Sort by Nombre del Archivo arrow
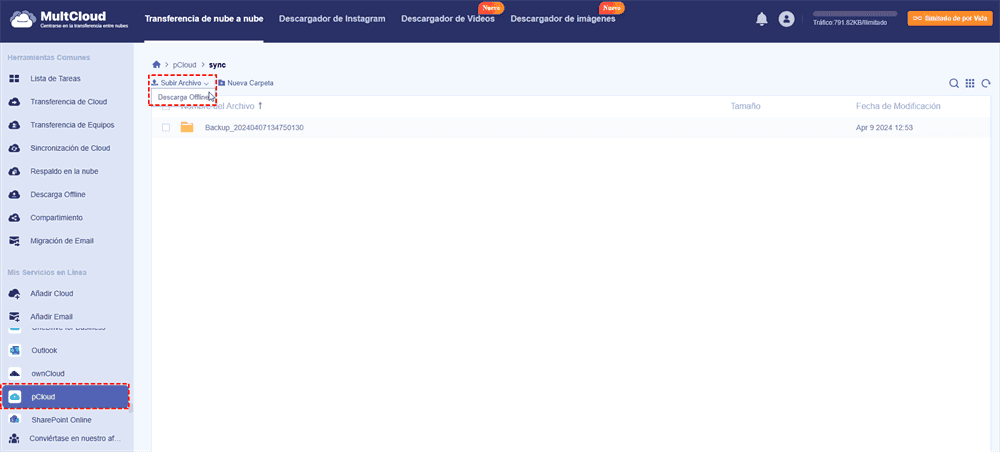 point(260,106)
